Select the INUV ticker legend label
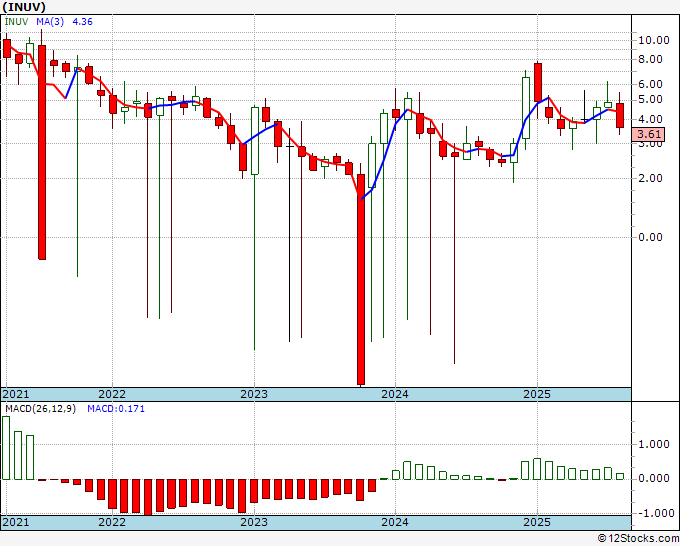 tap(17, 22)
